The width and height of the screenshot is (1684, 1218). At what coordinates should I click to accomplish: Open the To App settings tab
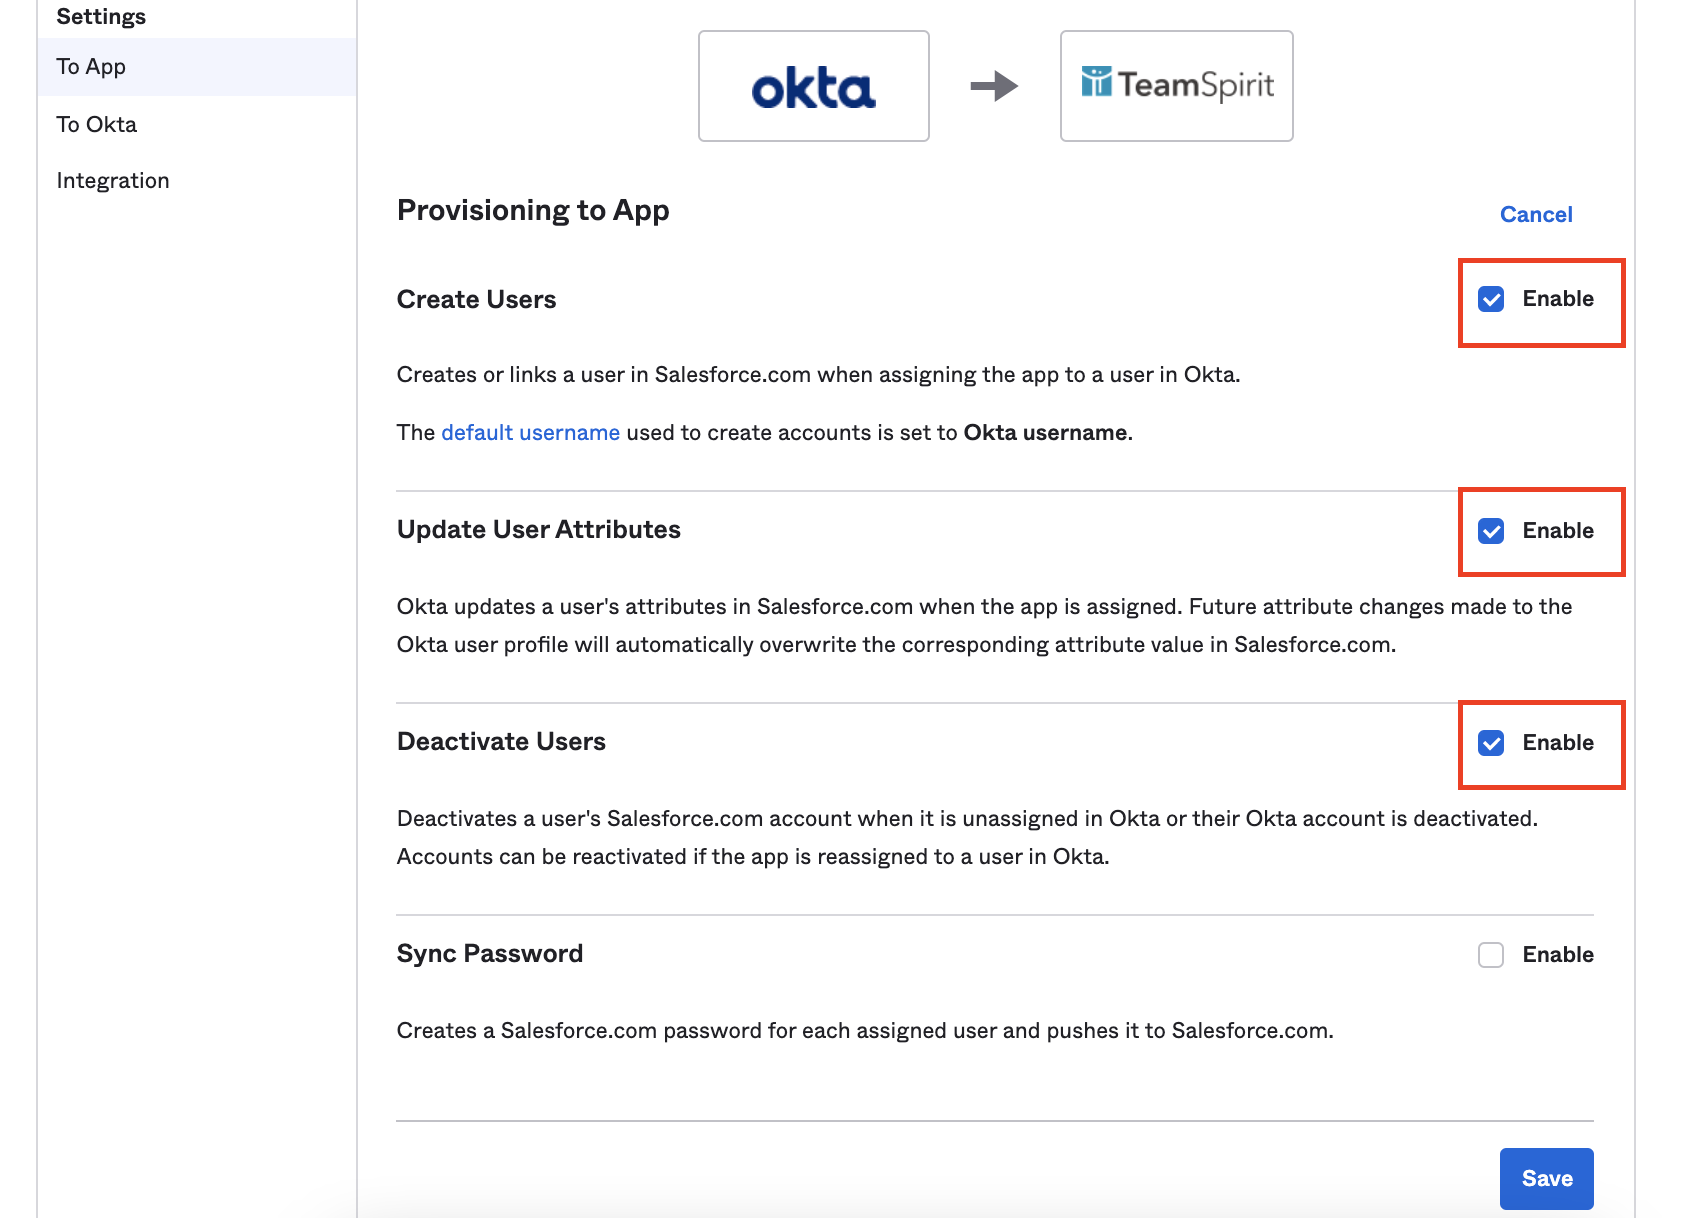(91, 67)
